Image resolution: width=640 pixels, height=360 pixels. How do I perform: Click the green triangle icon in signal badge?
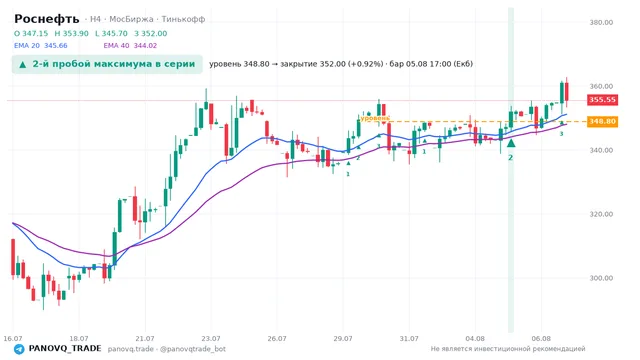click(23, 64)
